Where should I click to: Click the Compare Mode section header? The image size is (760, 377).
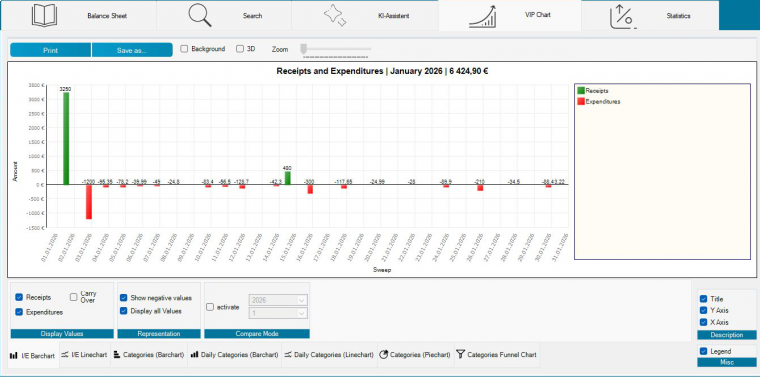pos(257,334)
